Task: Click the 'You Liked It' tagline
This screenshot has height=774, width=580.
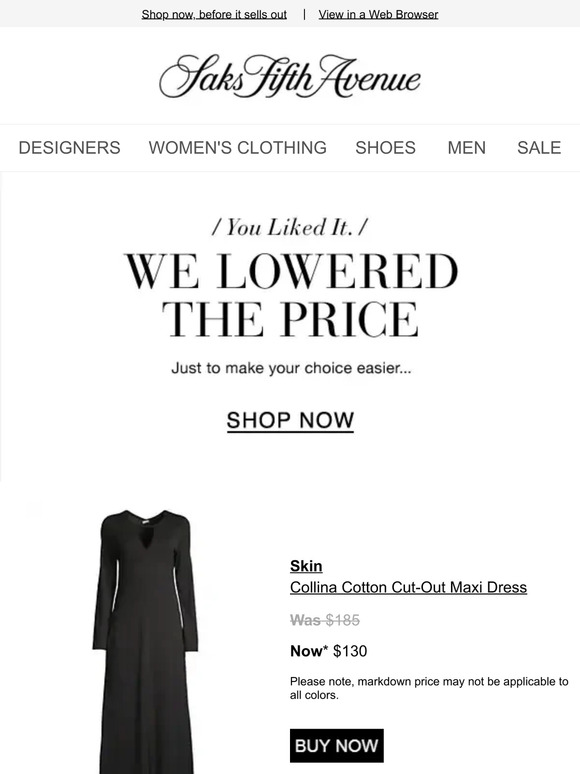Action: (x=290, y=228)
